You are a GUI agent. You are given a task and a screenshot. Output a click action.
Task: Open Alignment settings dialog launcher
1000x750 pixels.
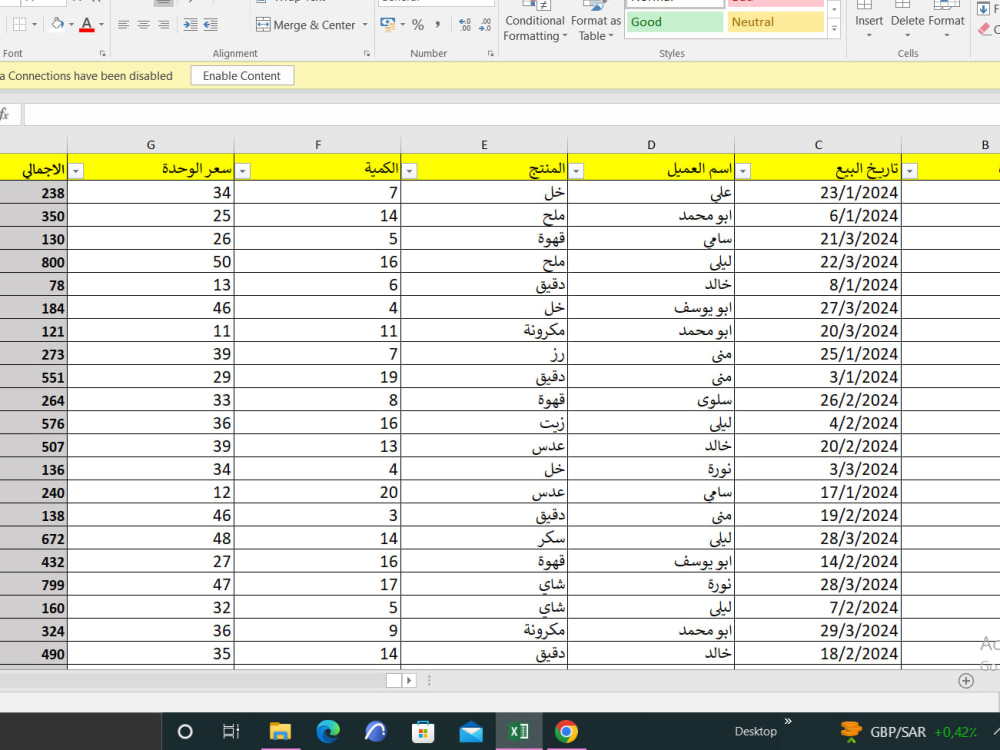tap(367, 54)
